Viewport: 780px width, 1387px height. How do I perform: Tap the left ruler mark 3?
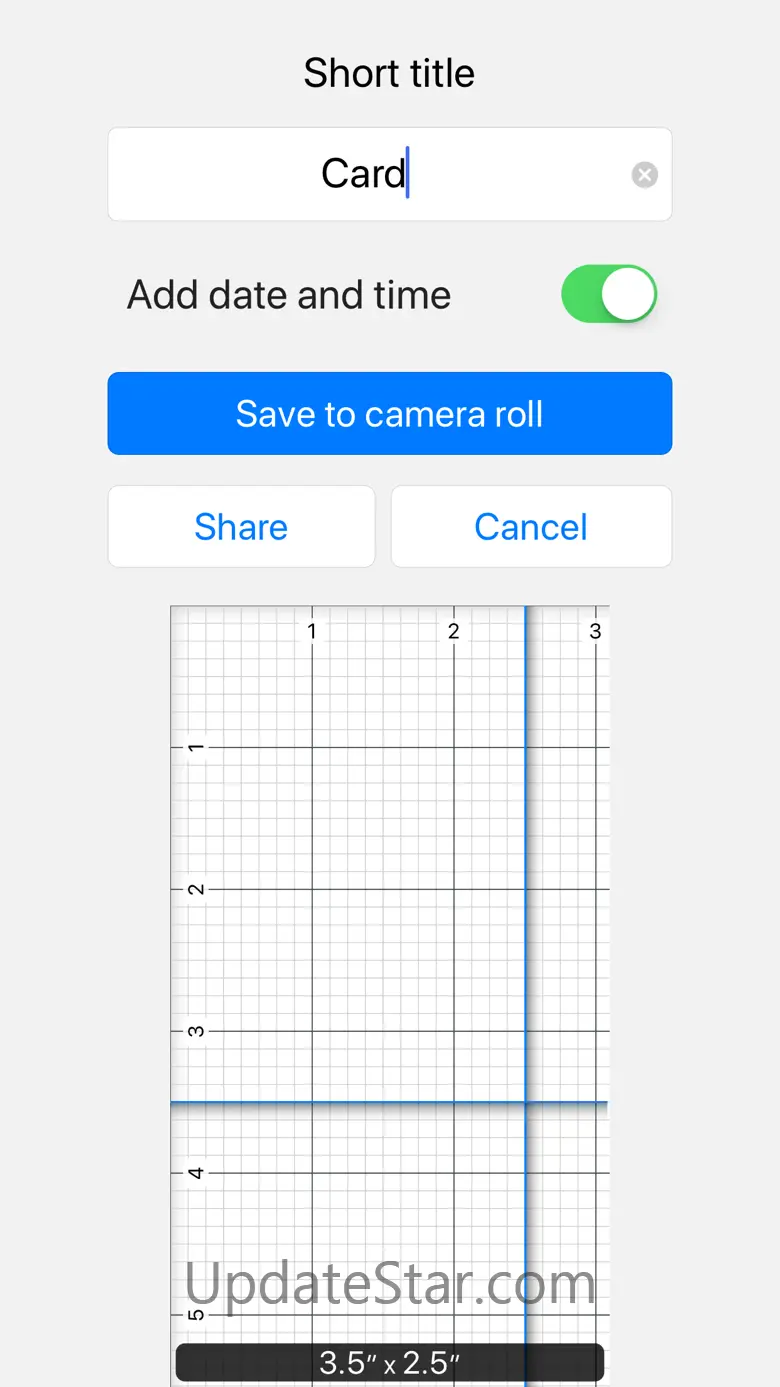coord(197,1031)
